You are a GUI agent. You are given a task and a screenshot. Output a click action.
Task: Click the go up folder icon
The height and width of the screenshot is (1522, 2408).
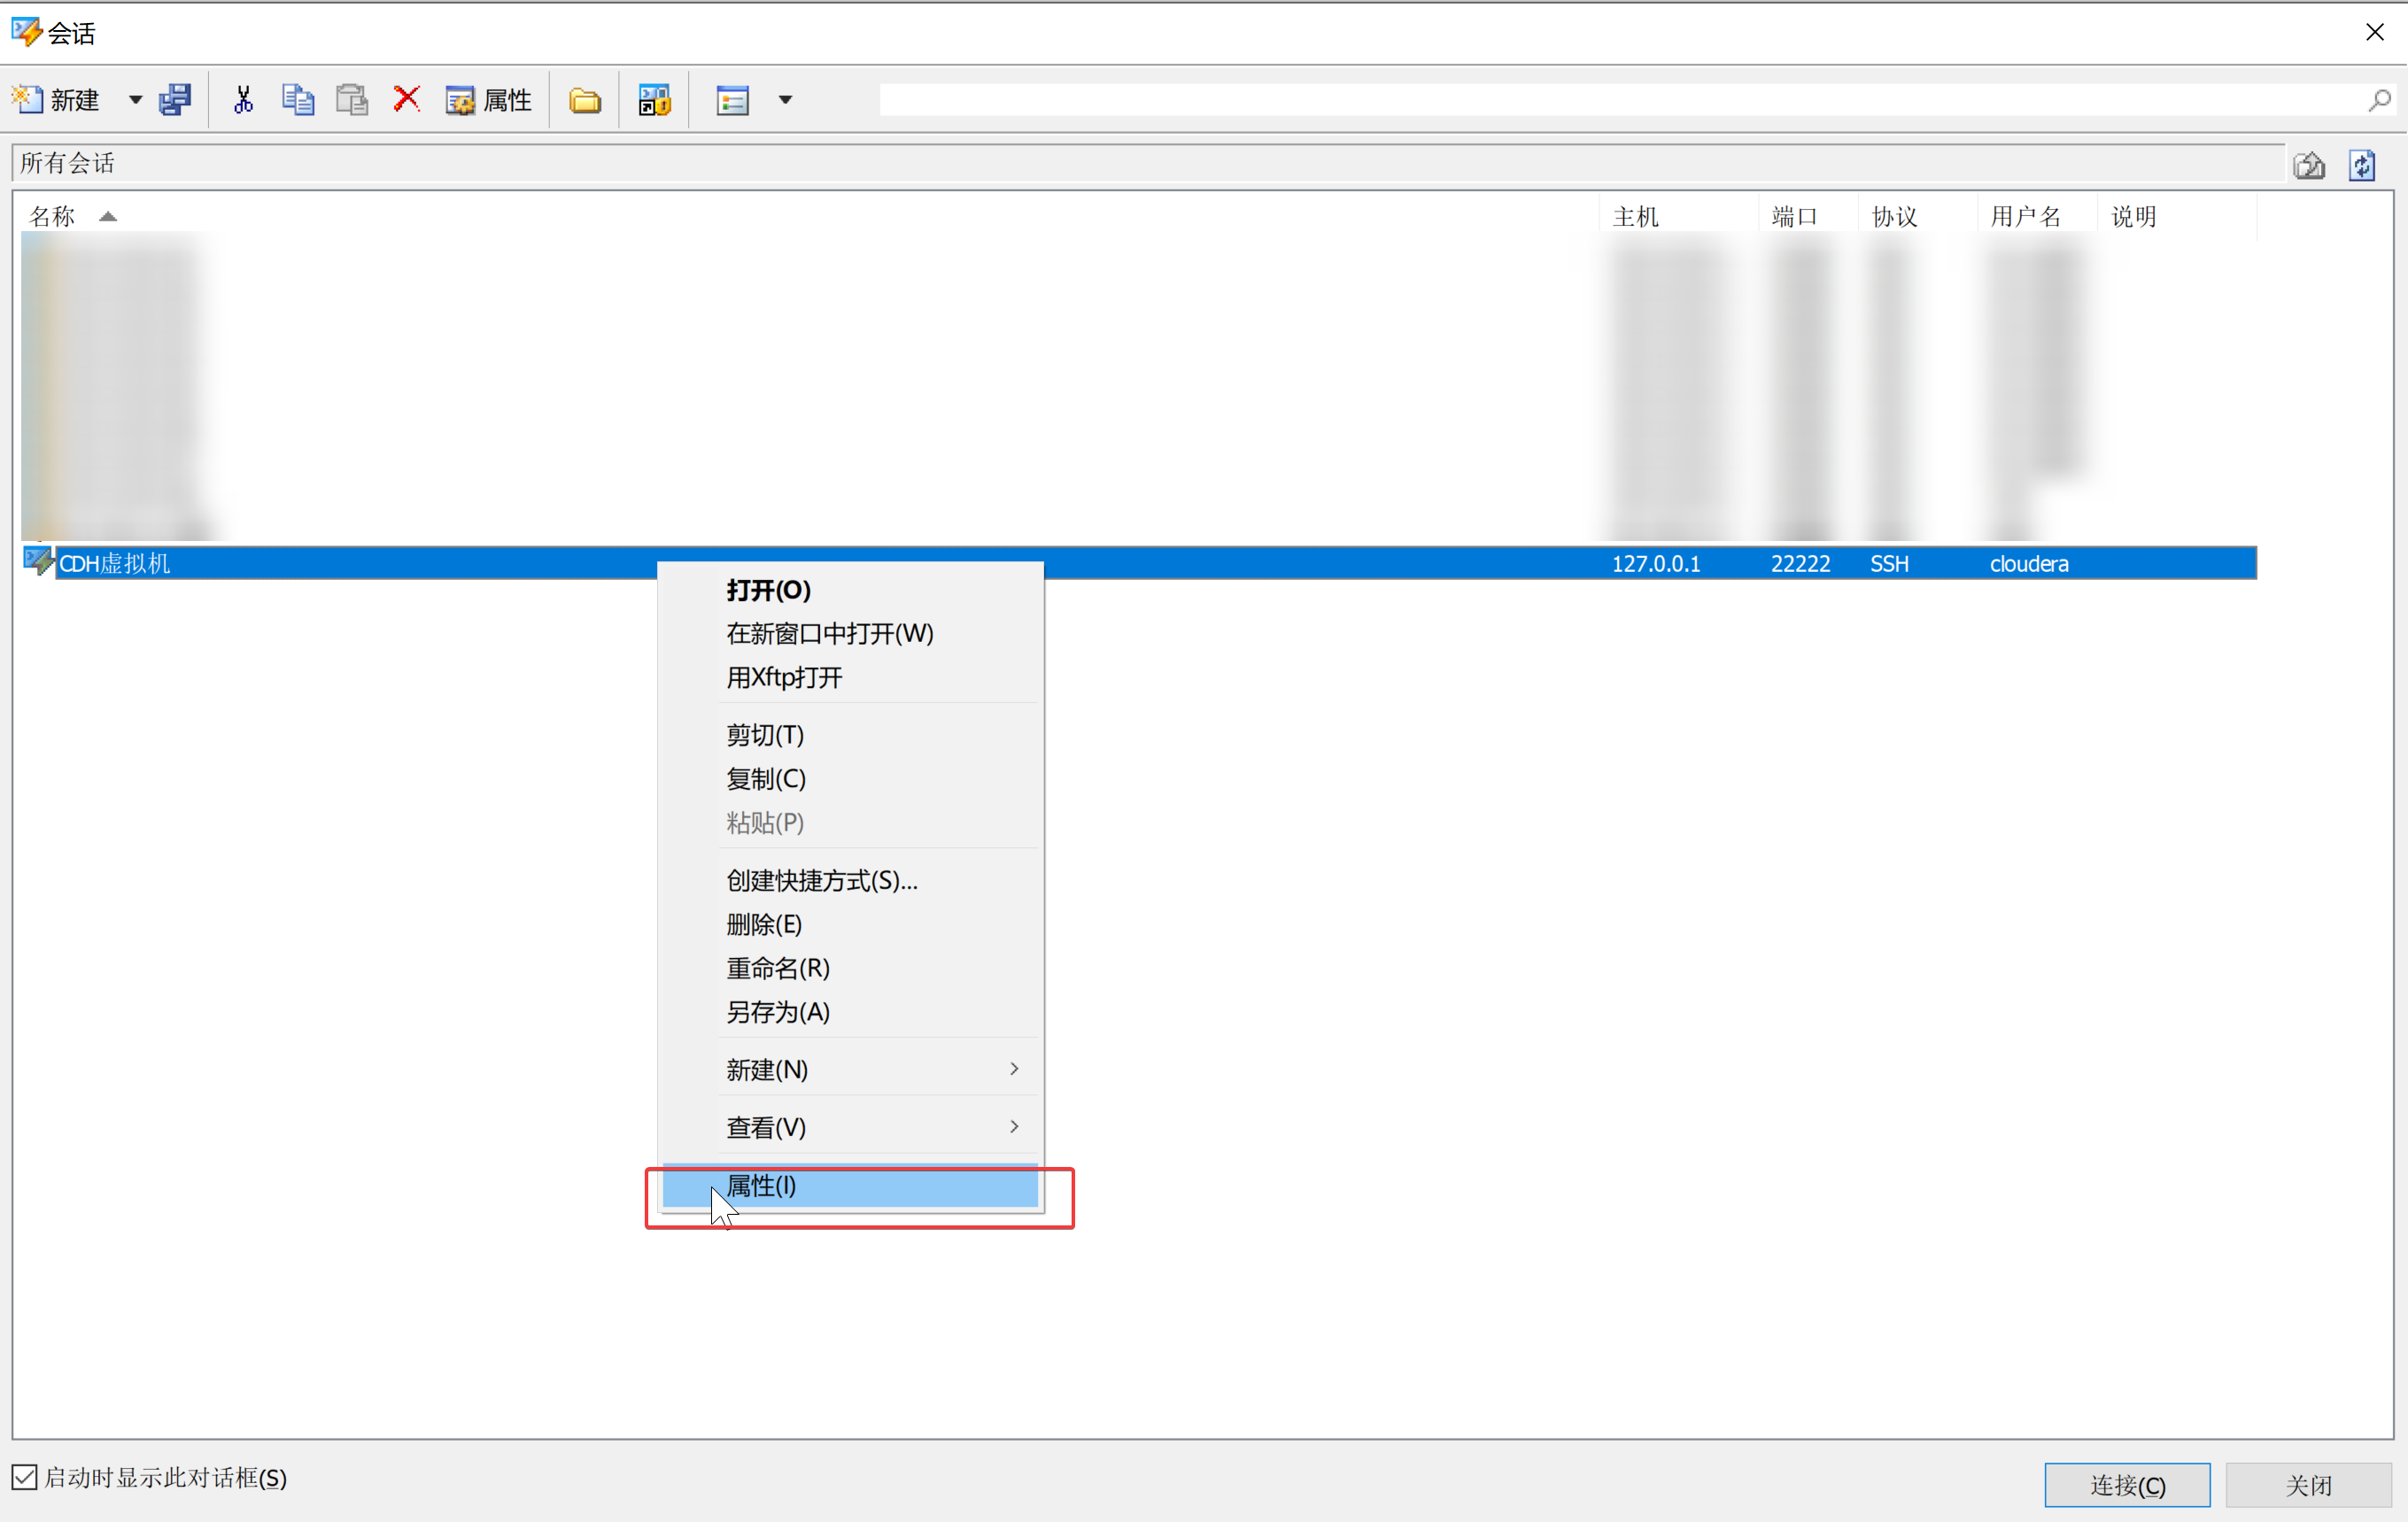pos(2309,165)
